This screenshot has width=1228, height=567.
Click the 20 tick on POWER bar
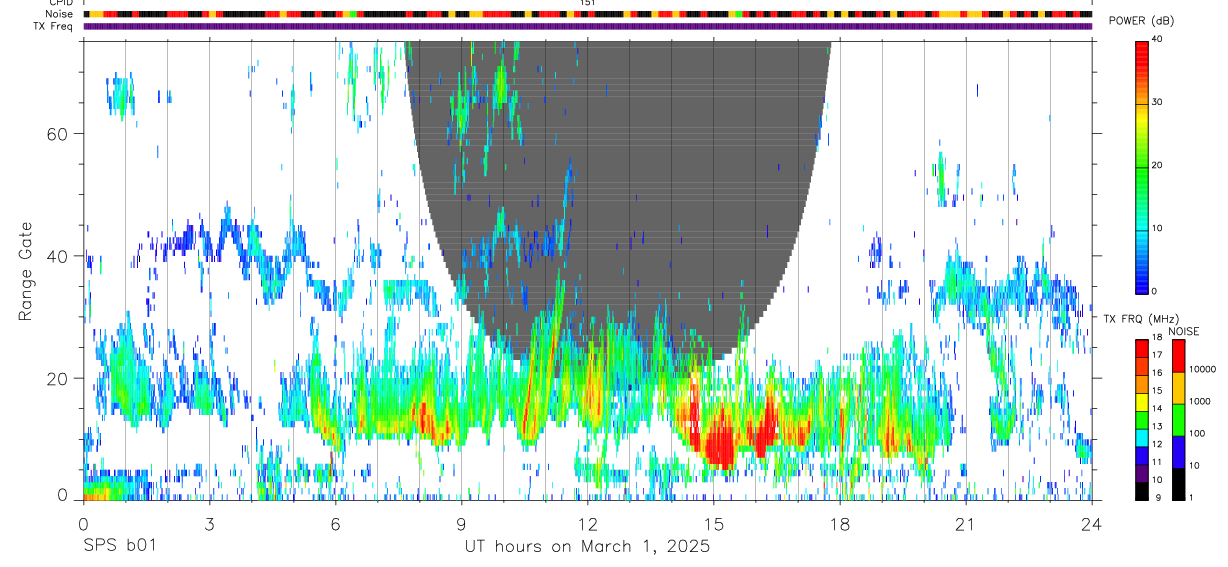pyautogui.click(x=1158, y=165)
